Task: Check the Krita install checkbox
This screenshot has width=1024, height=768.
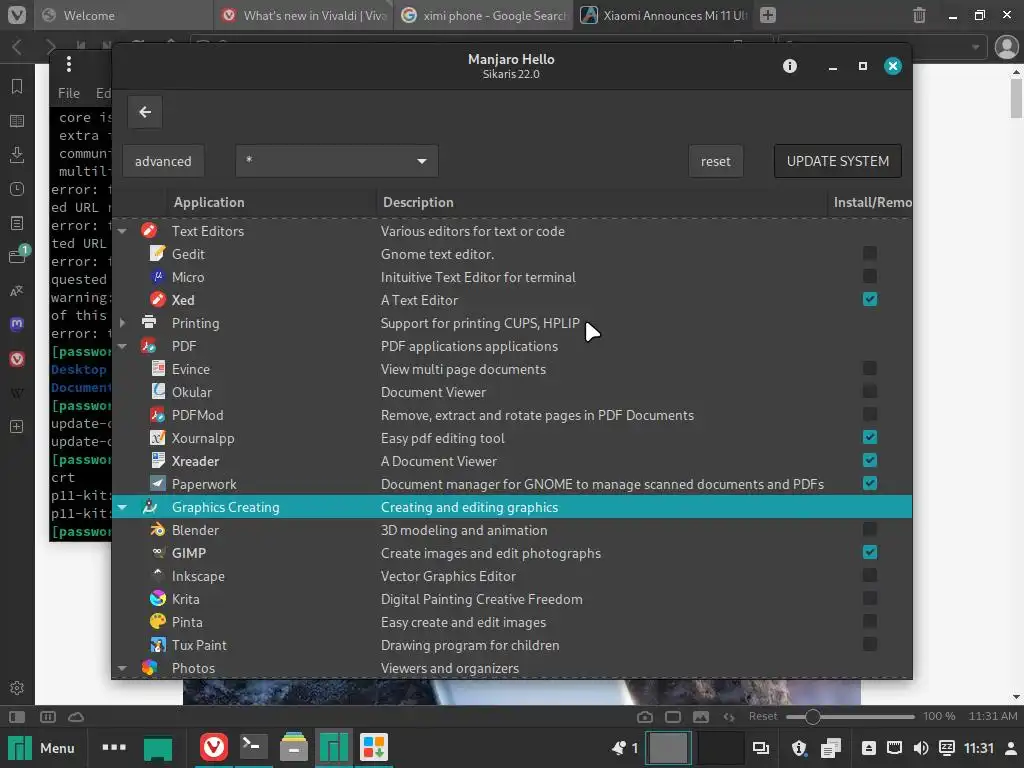Action: tap(869, 598)
